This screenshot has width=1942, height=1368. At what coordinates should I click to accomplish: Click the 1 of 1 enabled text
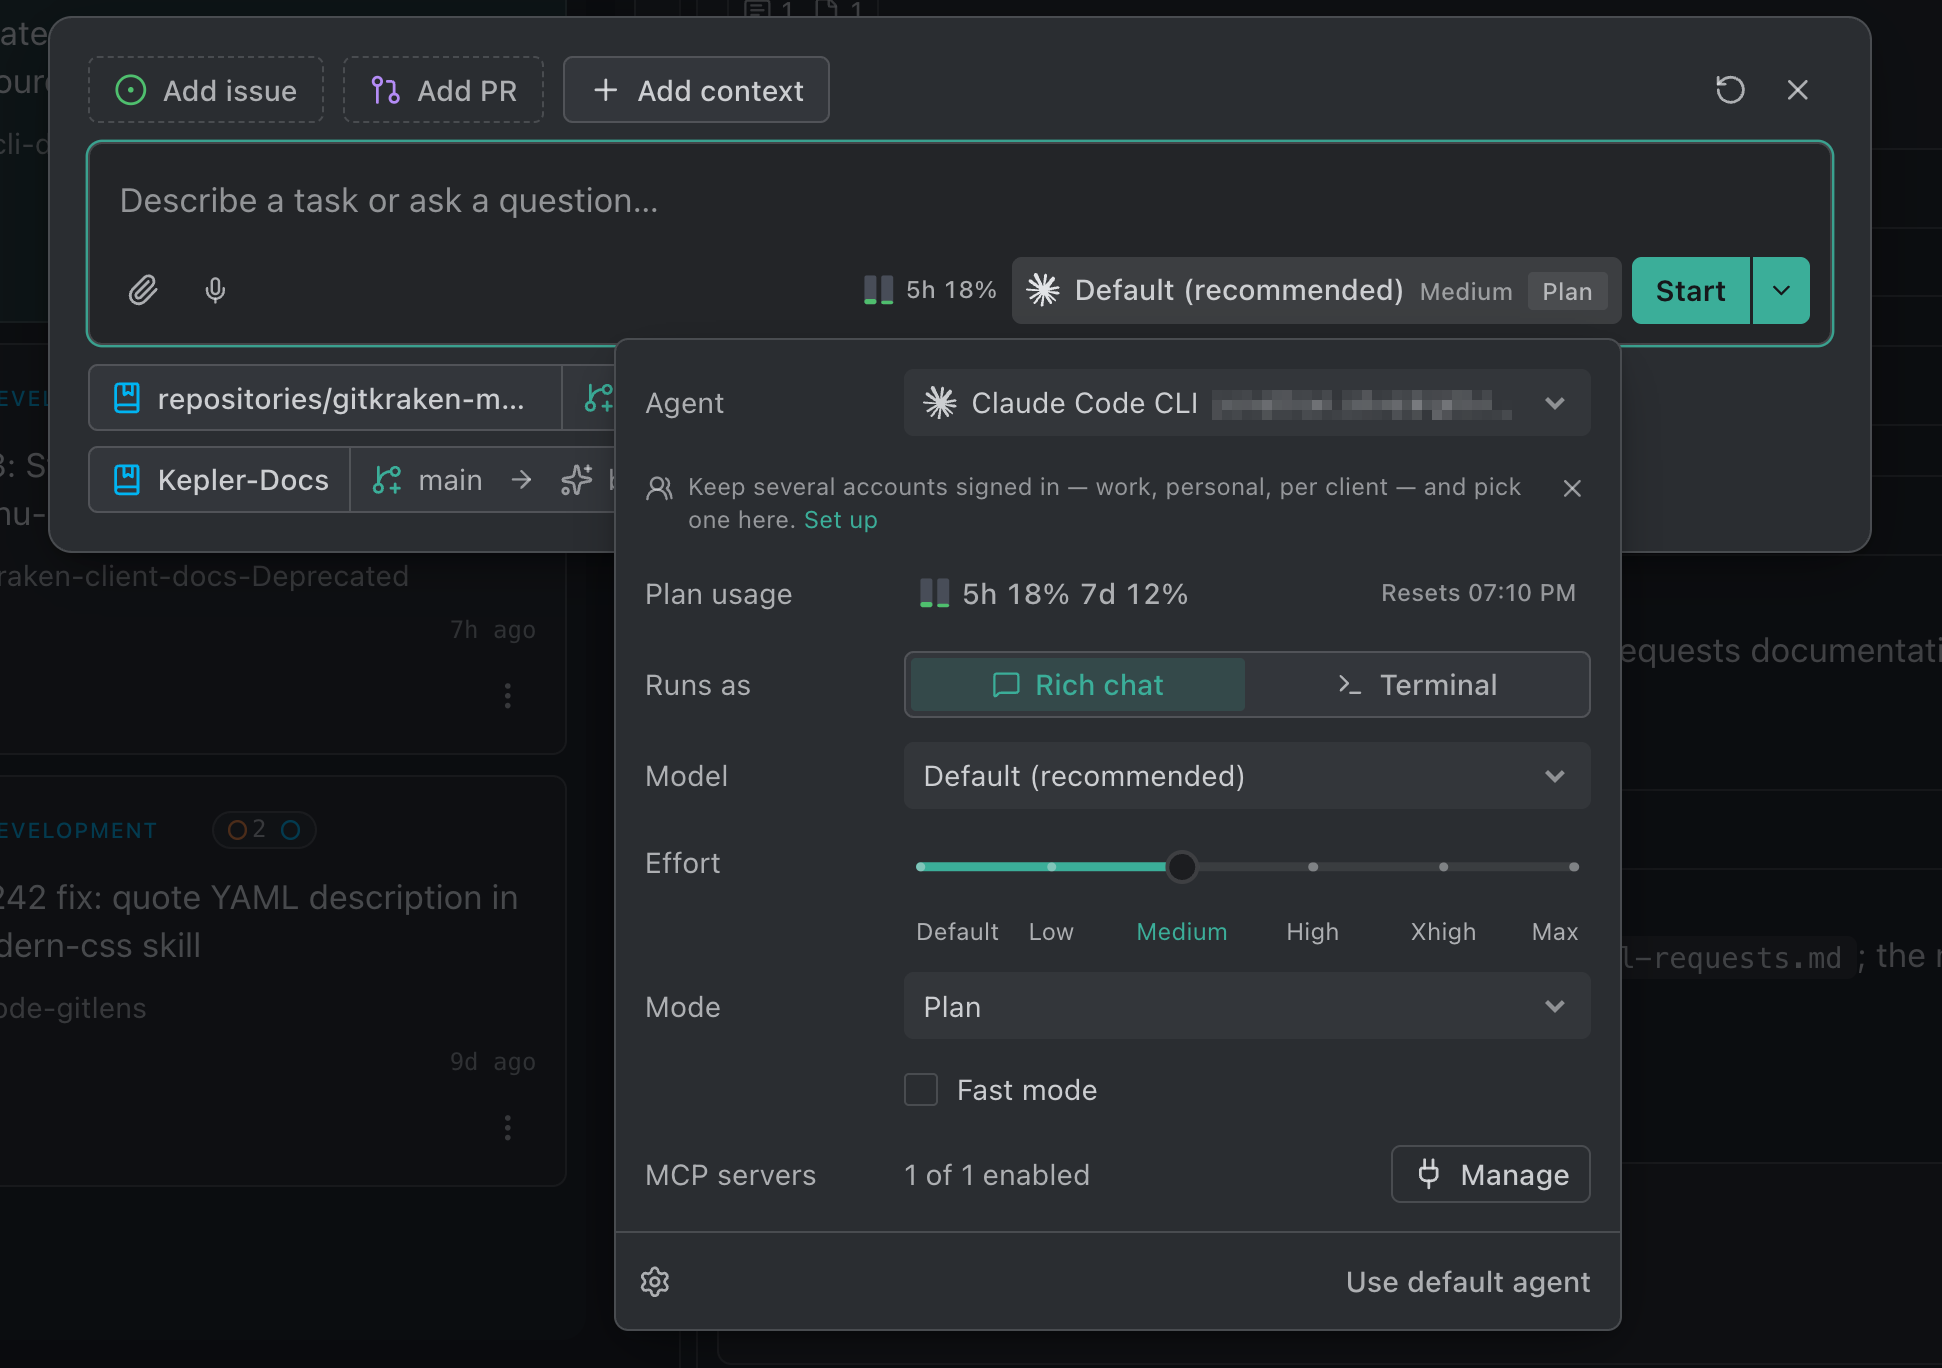(x=997, y=1175)
